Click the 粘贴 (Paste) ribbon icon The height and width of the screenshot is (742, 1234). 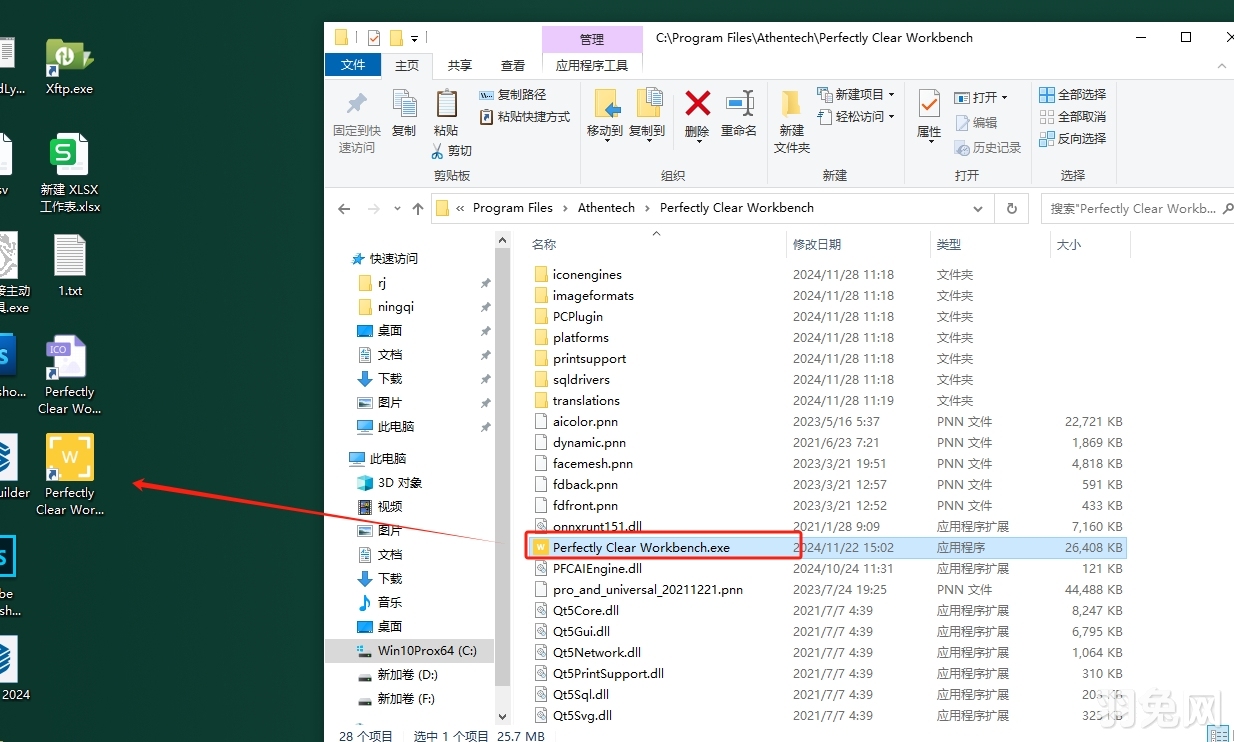click(446, 112)
